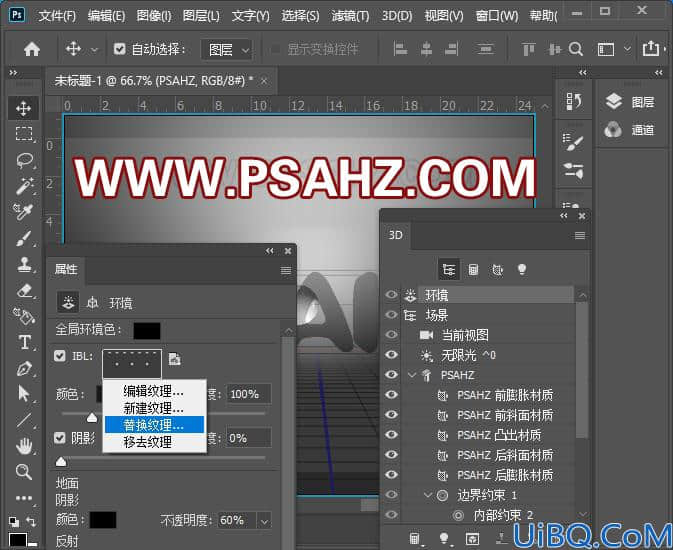Collapse the PSAHZ mesh tree node
The image size is (673, 550).
412,375
